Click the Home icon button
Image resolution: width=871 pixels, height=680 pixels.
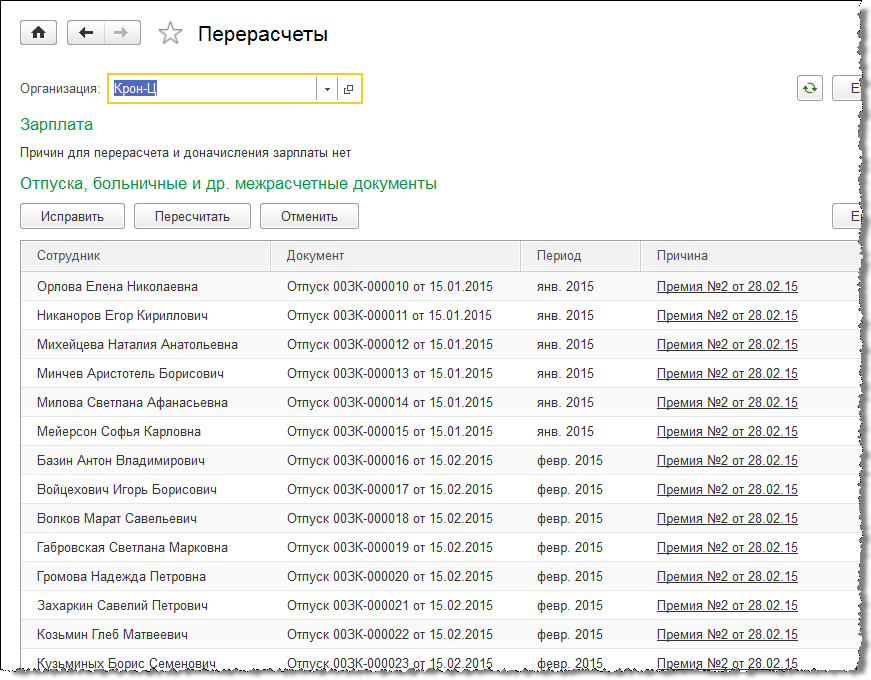[x=39, y=33]
